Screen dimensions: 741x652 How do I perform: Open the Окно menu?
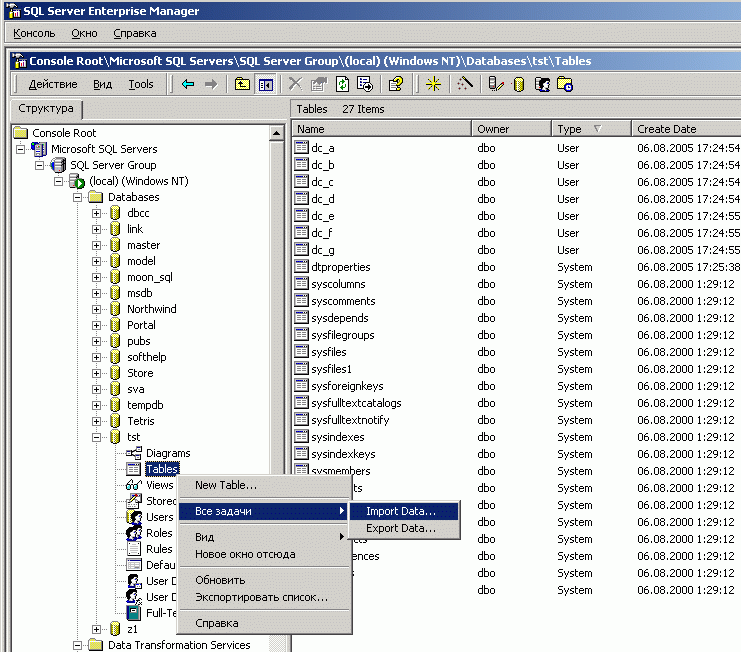[x=84, y=34]
